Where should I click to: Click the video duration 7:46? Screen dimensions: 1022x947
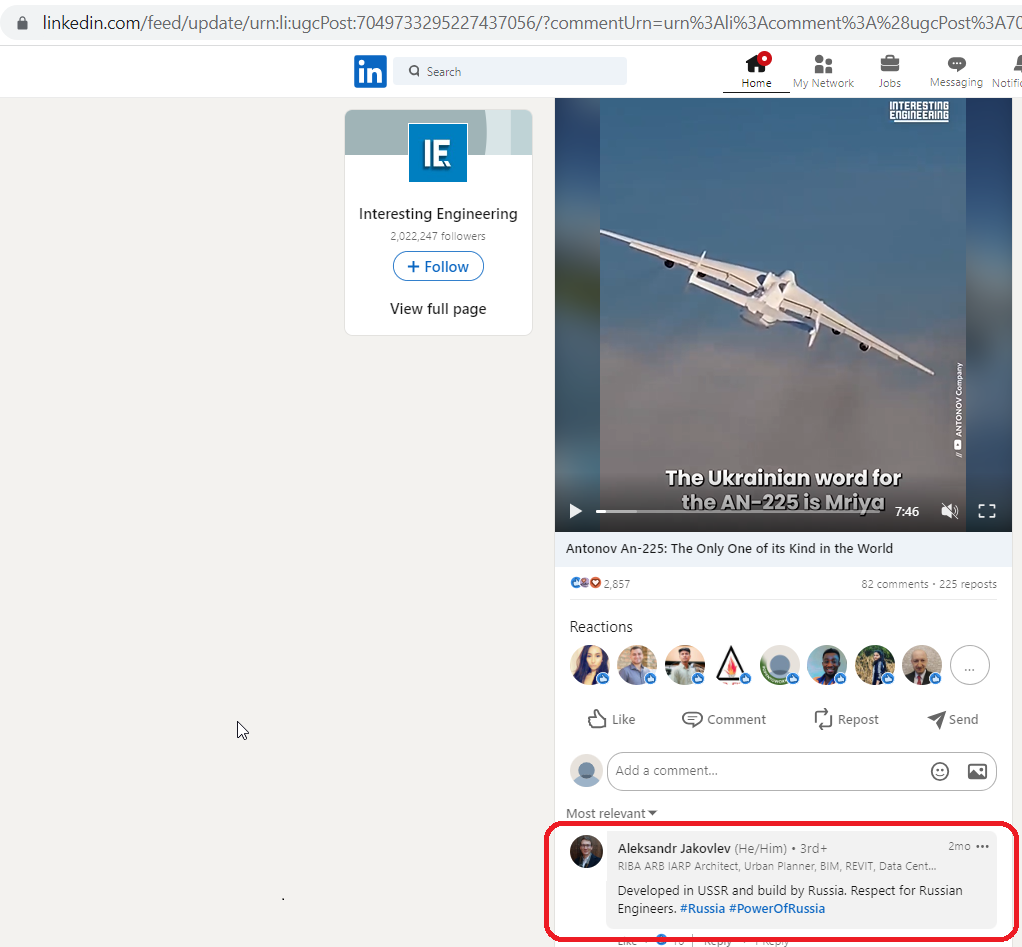[x=907, y=512]
